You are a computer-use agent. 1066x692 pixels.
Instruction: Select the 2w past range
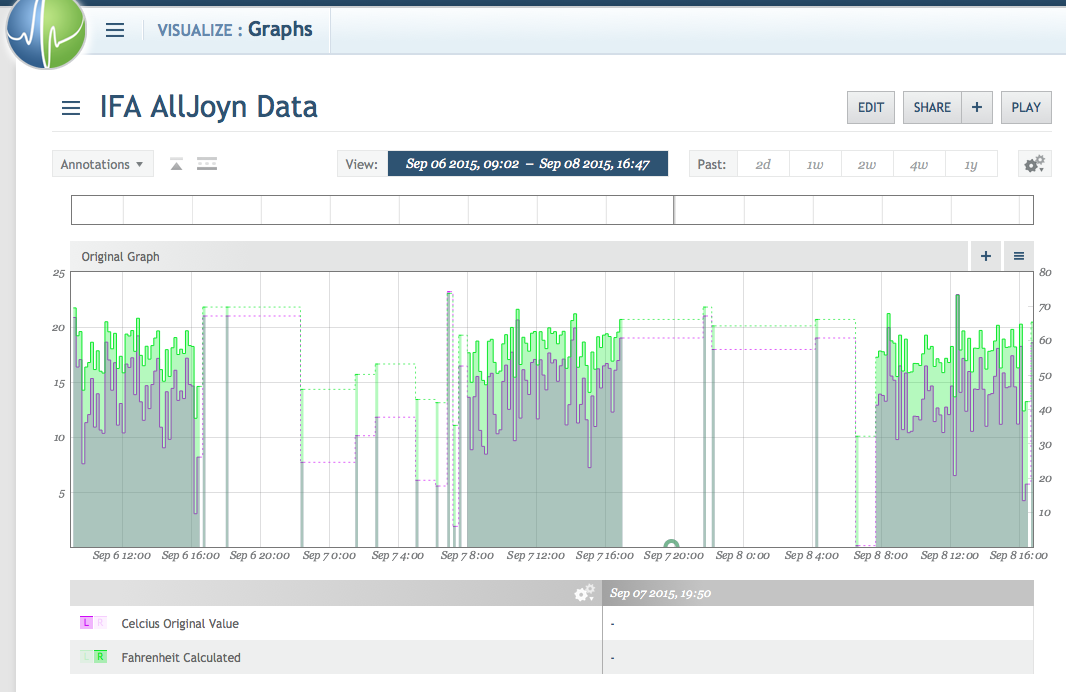(867, 165)
